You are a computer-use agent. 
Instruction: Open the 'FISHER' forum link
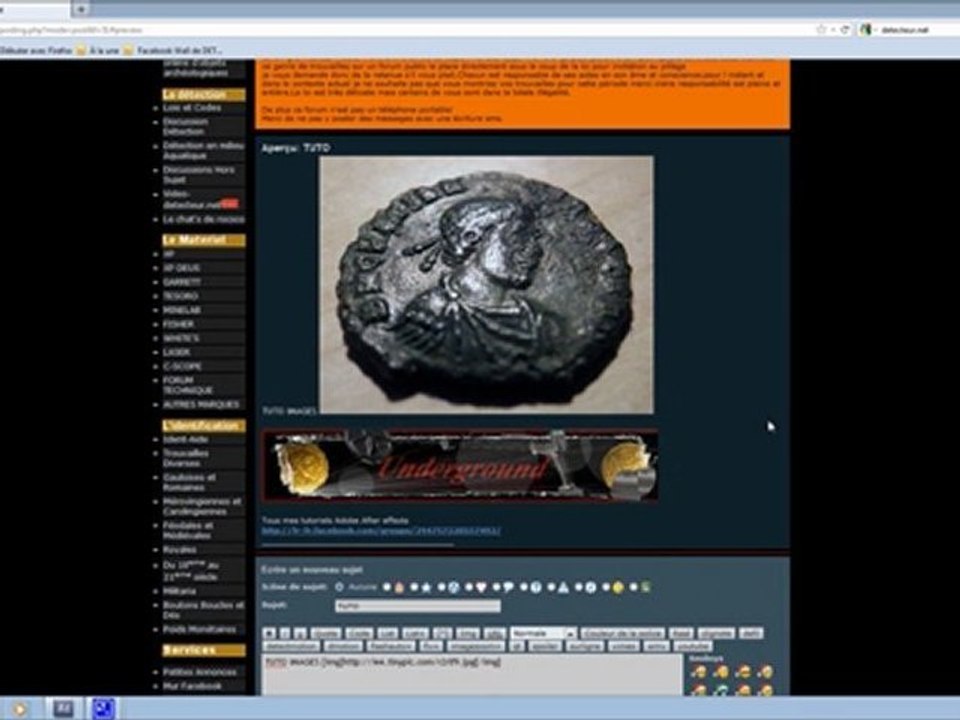point(179,324)
